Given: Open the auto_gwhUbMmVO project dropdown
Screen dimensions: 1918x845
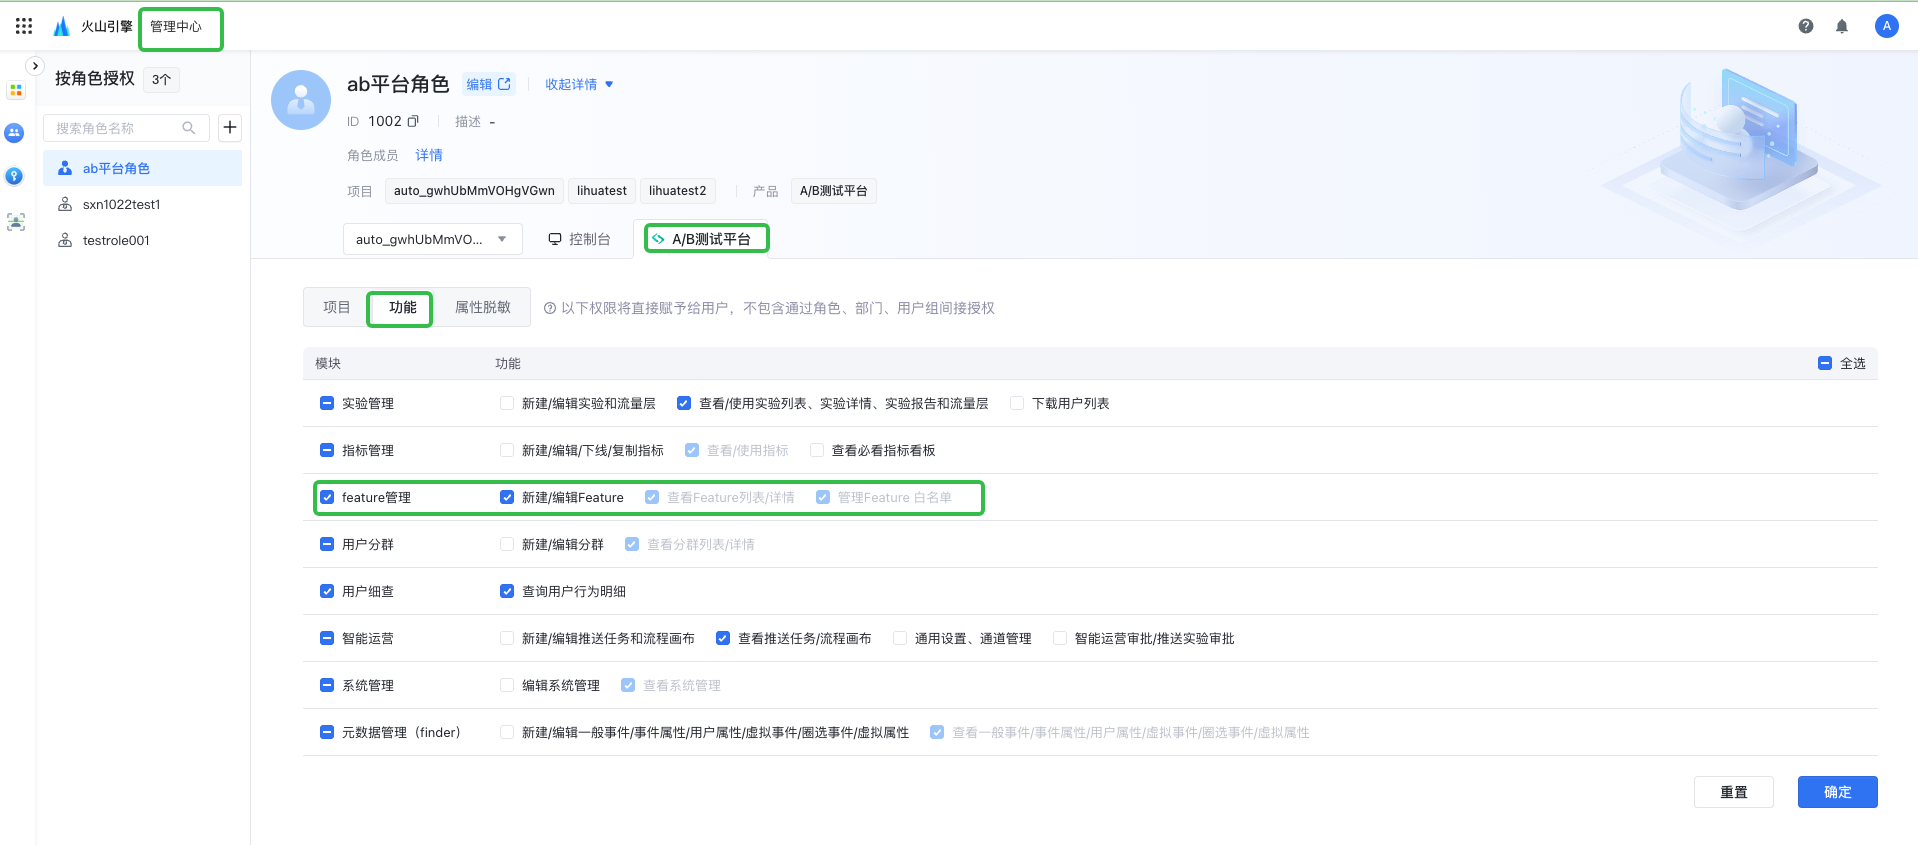Looking at the screenshot, I should tap(432, 239).
